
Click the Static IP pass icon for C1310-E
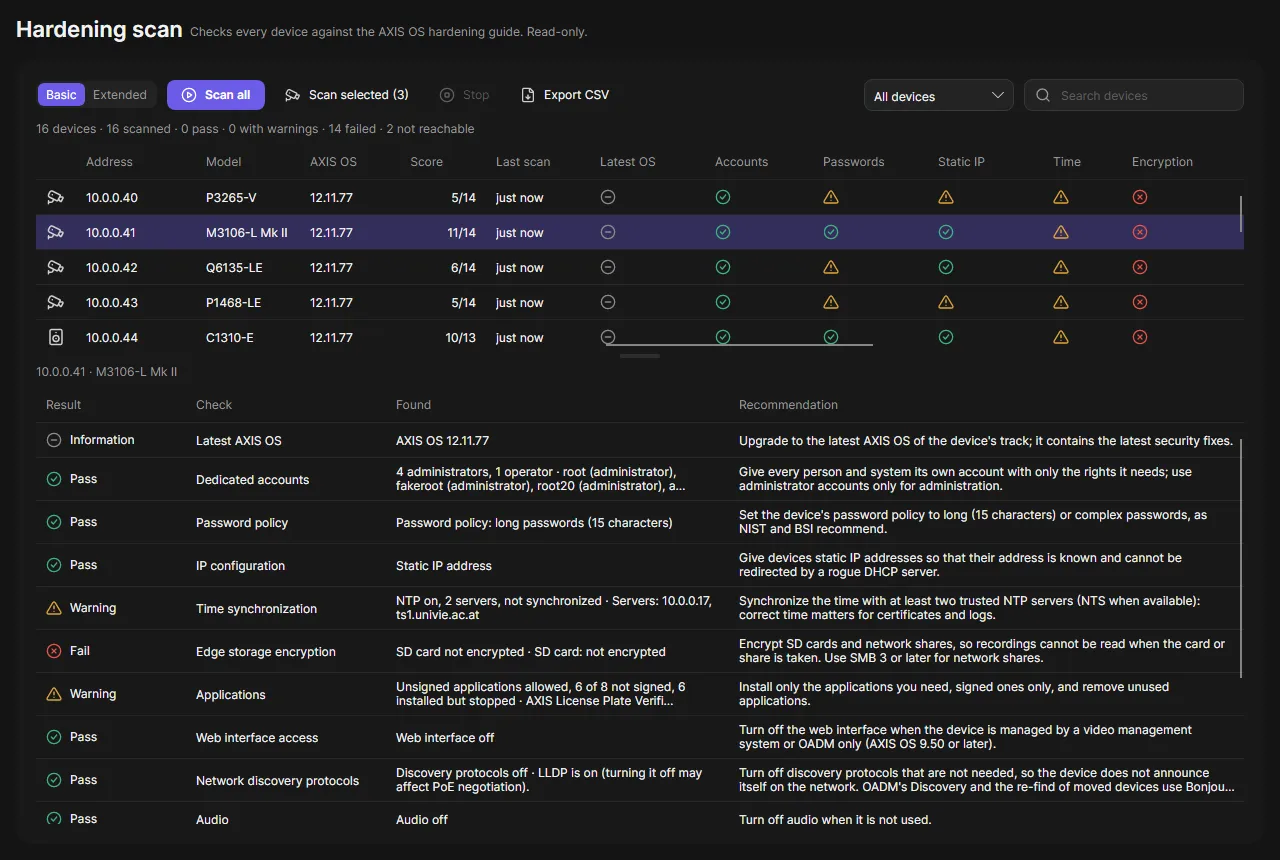tap(945, 338)
